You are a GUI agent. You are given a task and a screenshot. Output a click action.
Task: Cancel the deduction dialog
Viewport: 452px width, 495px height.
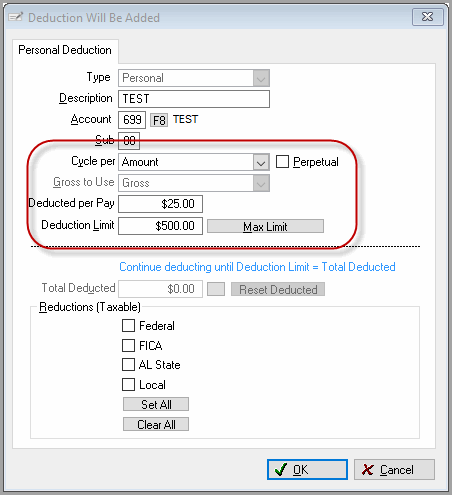[x=394, y=470]
